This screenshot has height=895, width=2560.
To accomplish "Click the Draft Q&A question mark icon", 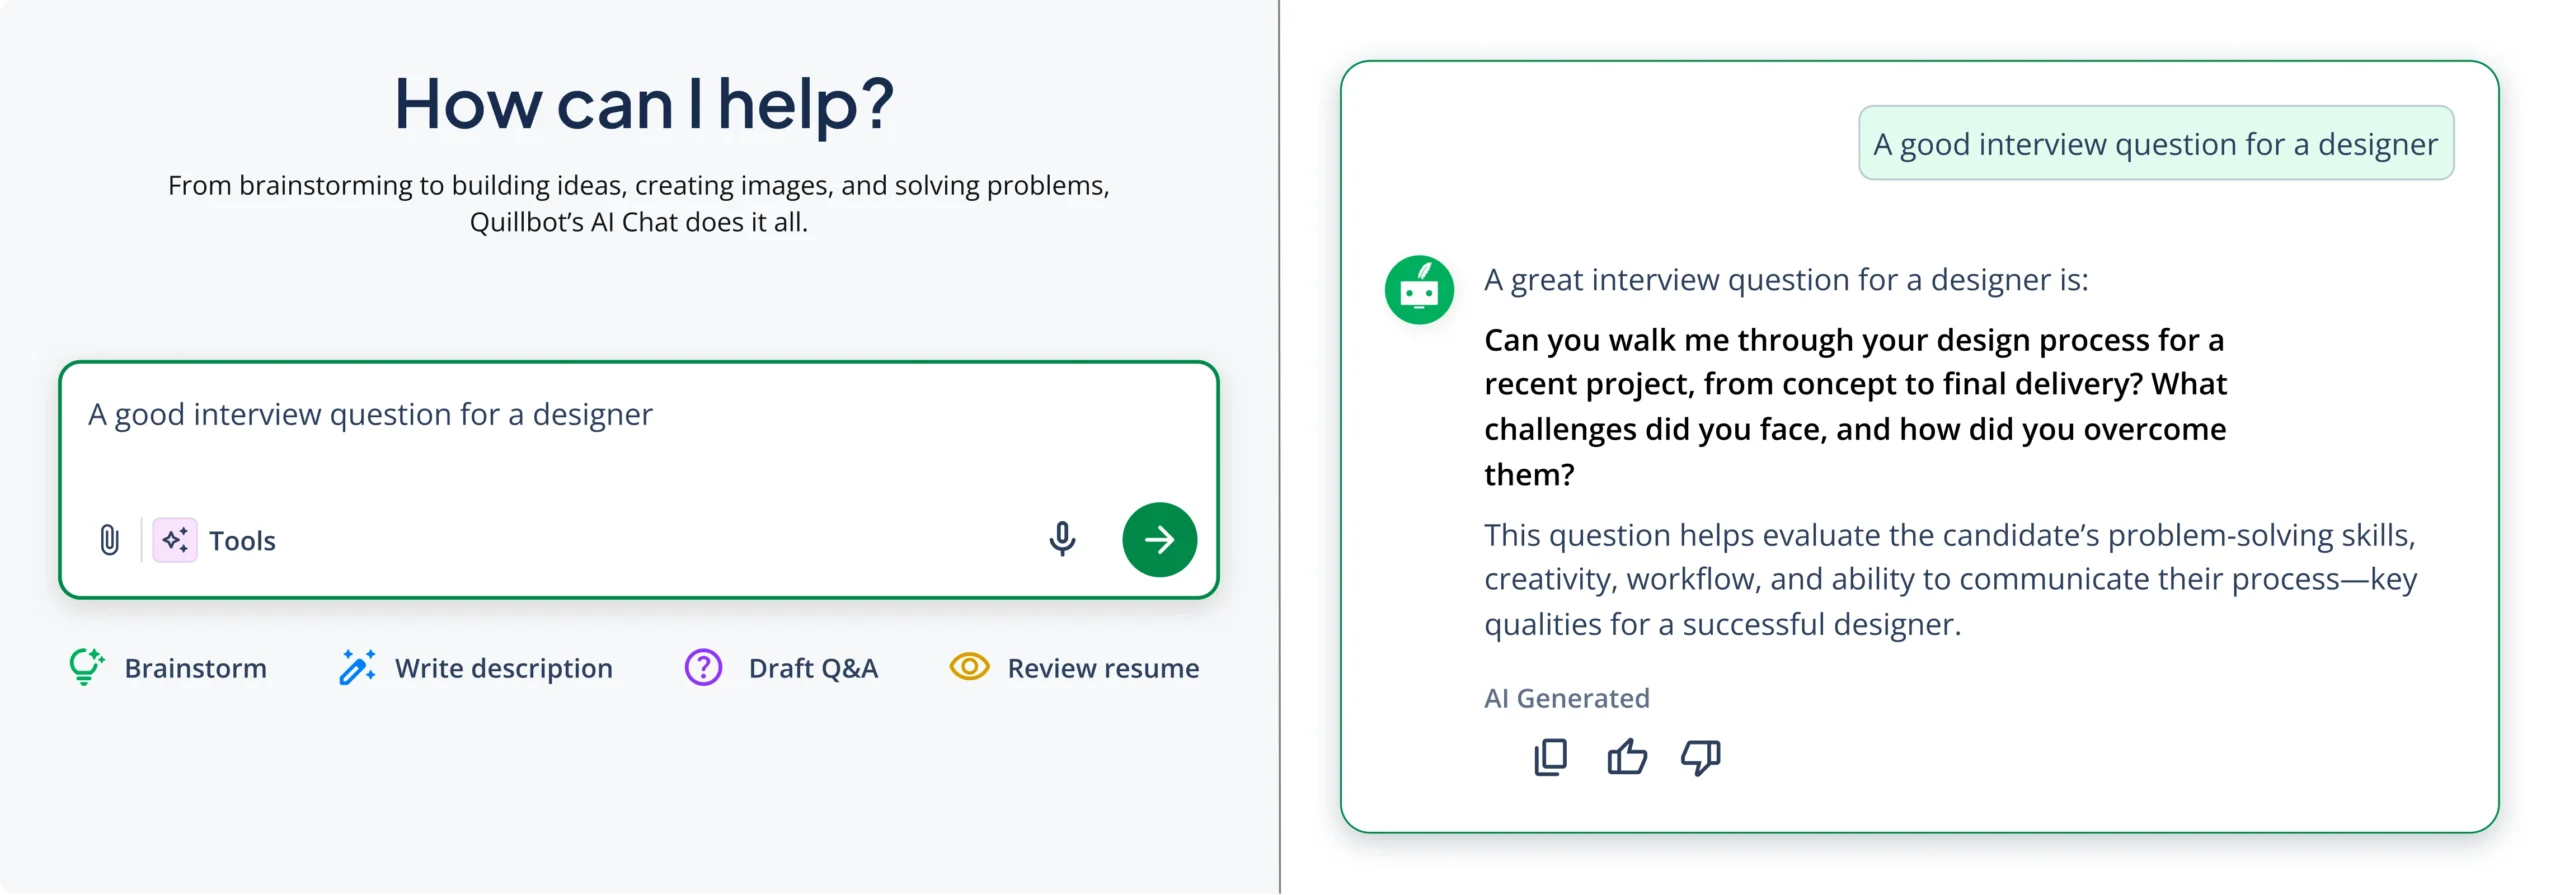I will pos(703,667).
